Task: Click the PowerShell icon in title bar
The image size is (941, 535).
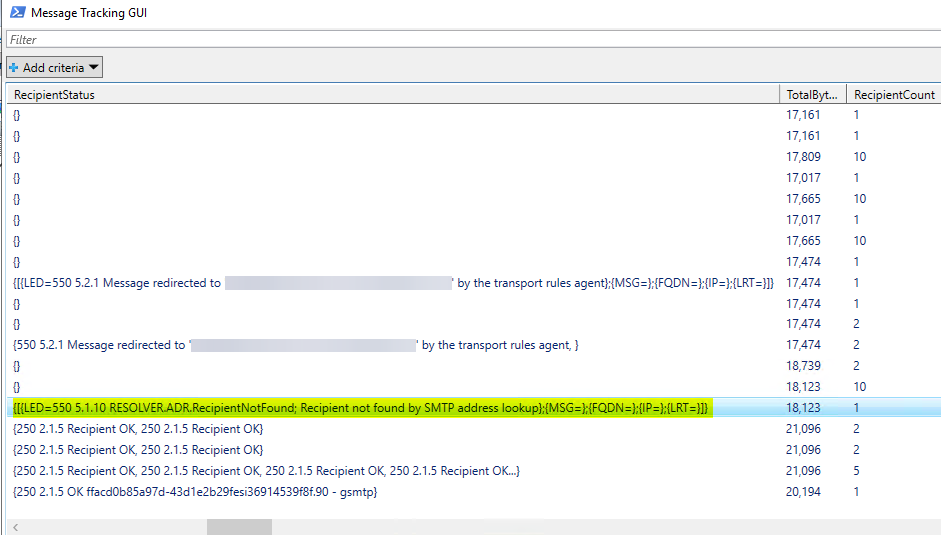Action: (x=17, y=14)
